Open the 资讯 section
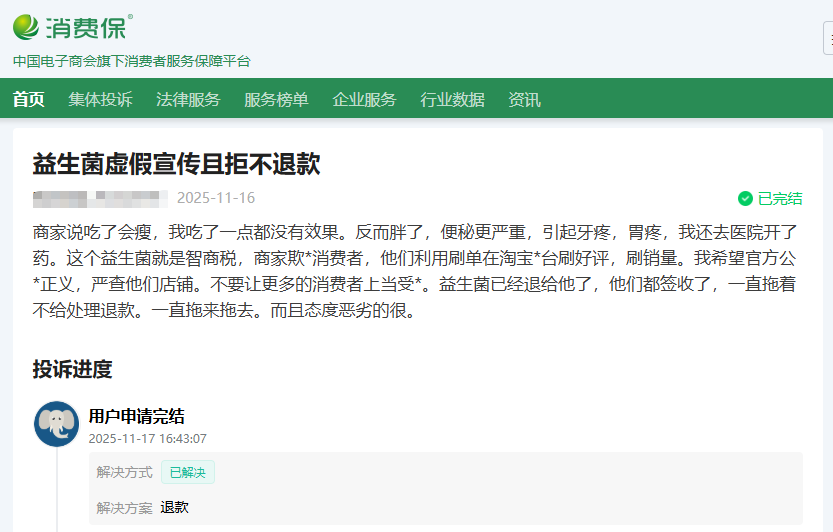This screenshot has width=833, height=532. pos(524,99)
